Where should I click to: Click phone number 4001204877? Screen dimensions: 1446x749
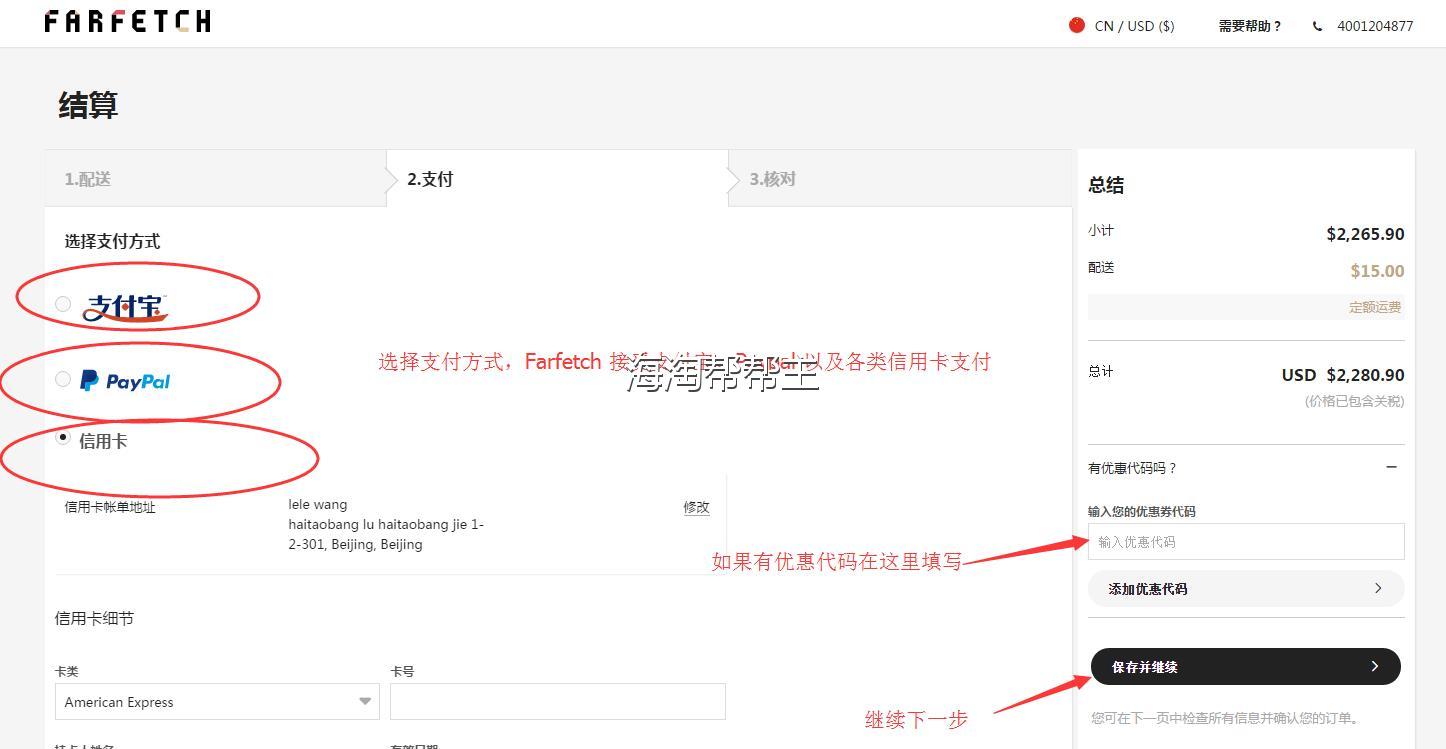click(x=1375, y=26)
